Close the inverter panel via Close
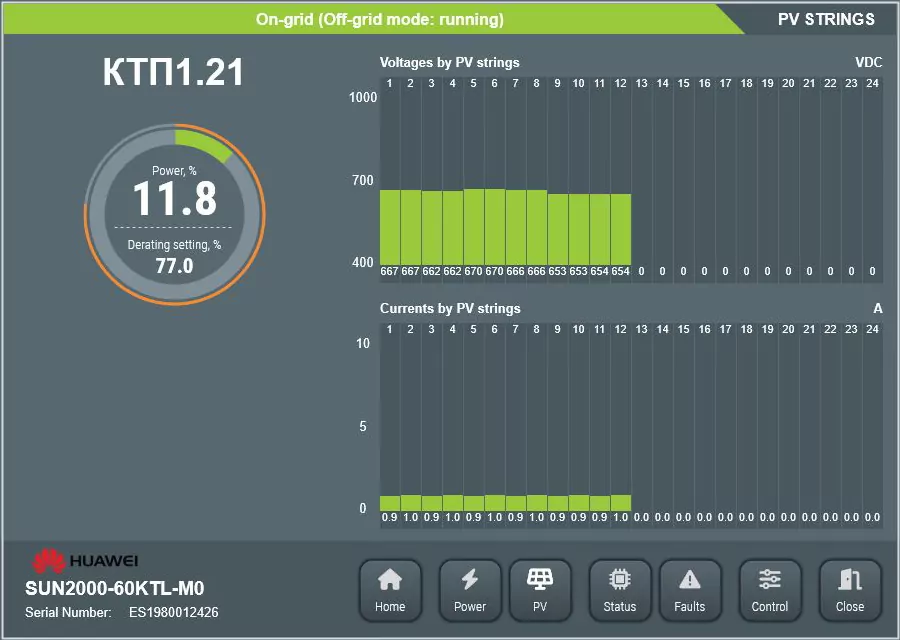Screen dimensions: 900x640 [x=850, y=591]
